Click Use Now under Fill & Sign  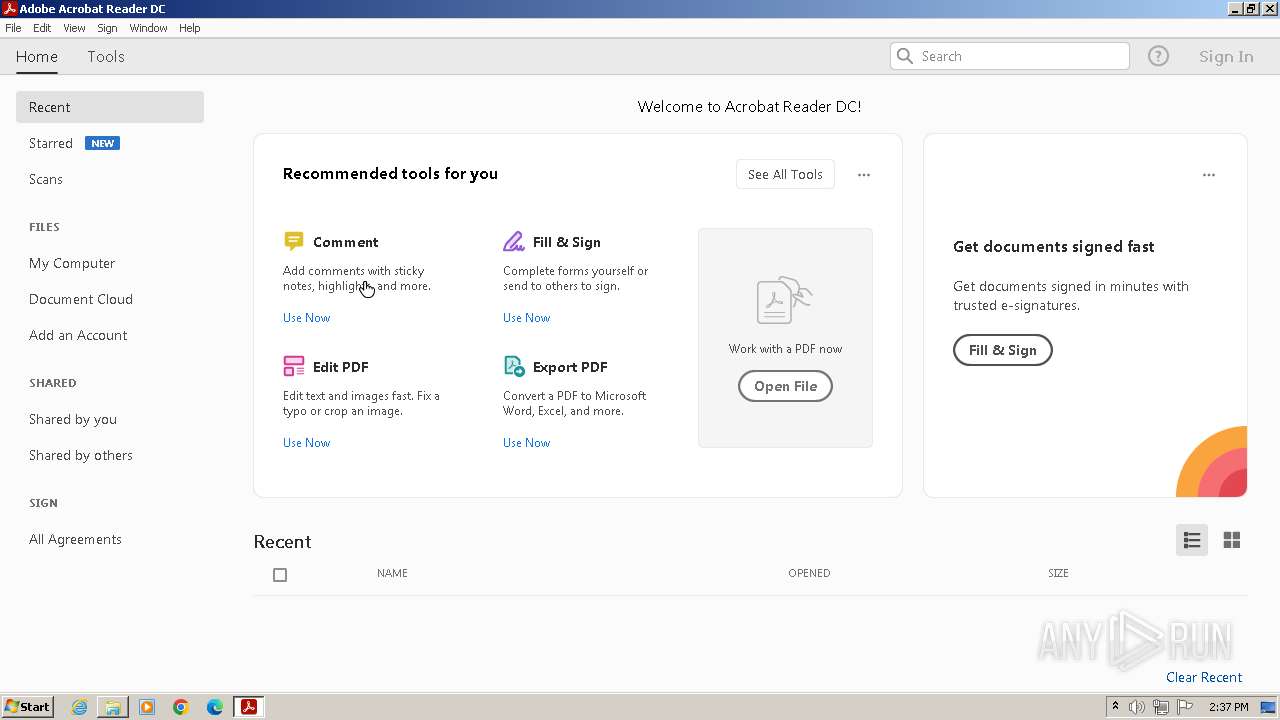pos(526,318)
